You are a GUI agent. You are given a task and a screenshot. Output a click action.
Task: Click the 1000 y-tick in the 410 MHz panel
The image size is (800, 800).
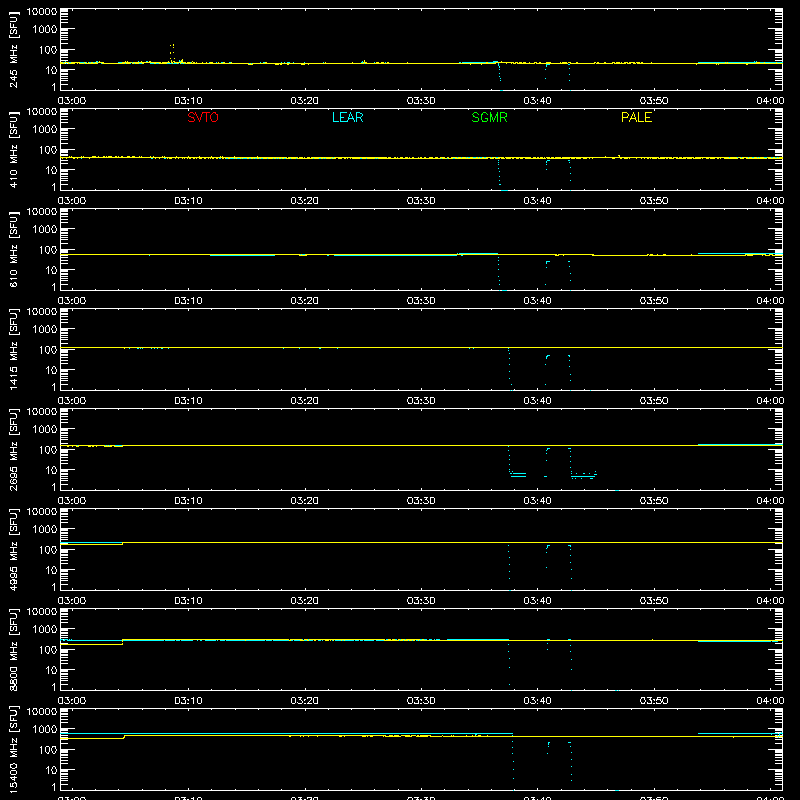point(45,130)
